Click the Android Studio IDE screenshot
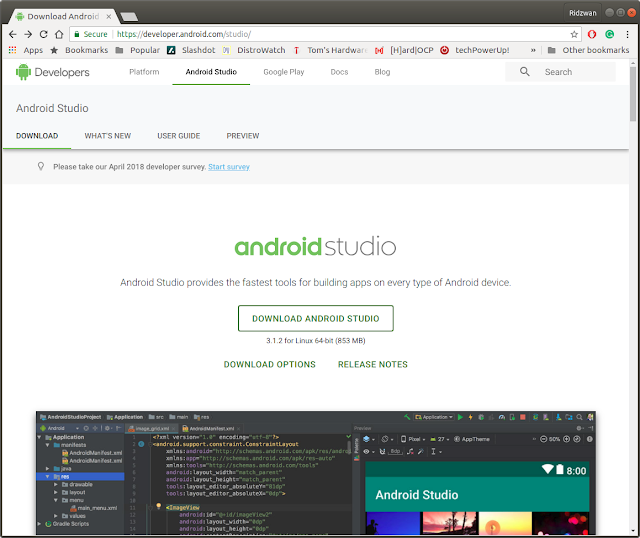The height and width of the screenshot is (538, 640). coord(316,473)
